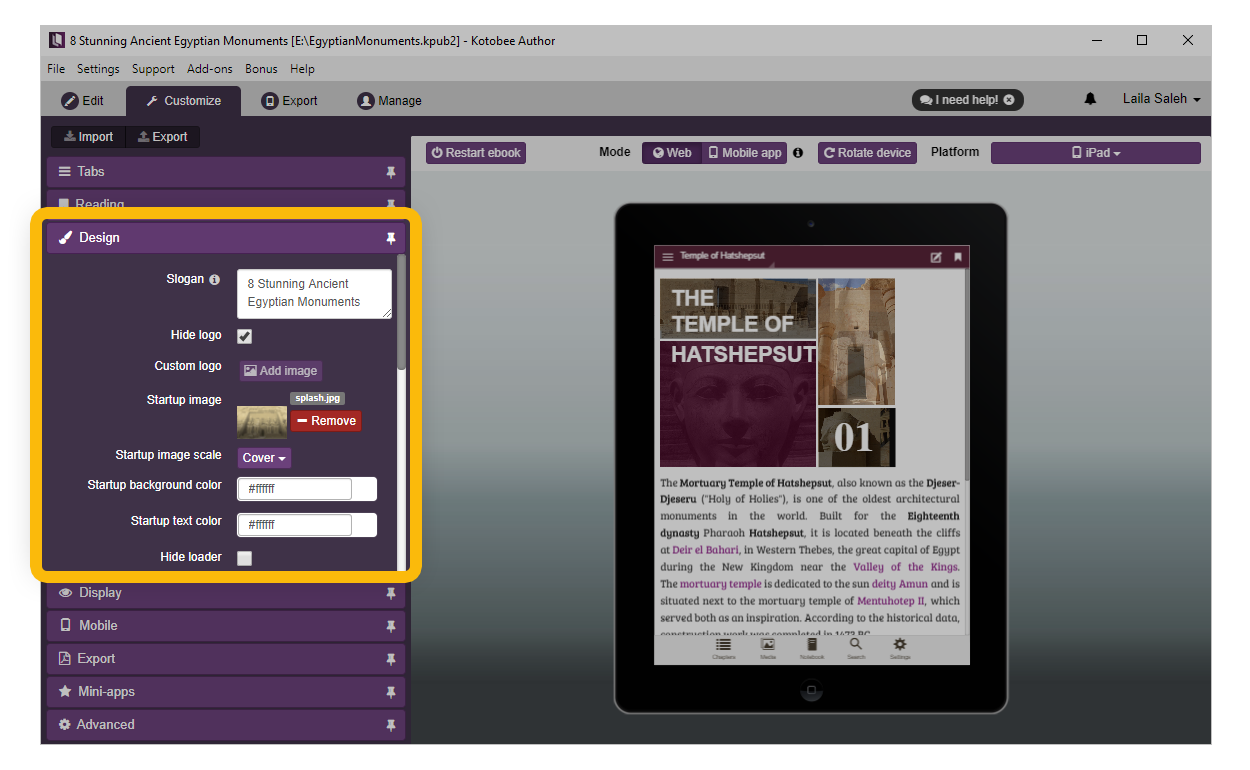Open the File menu
Image resolution: width=1250 pixels, height=770 pixels.
[56, 69]
